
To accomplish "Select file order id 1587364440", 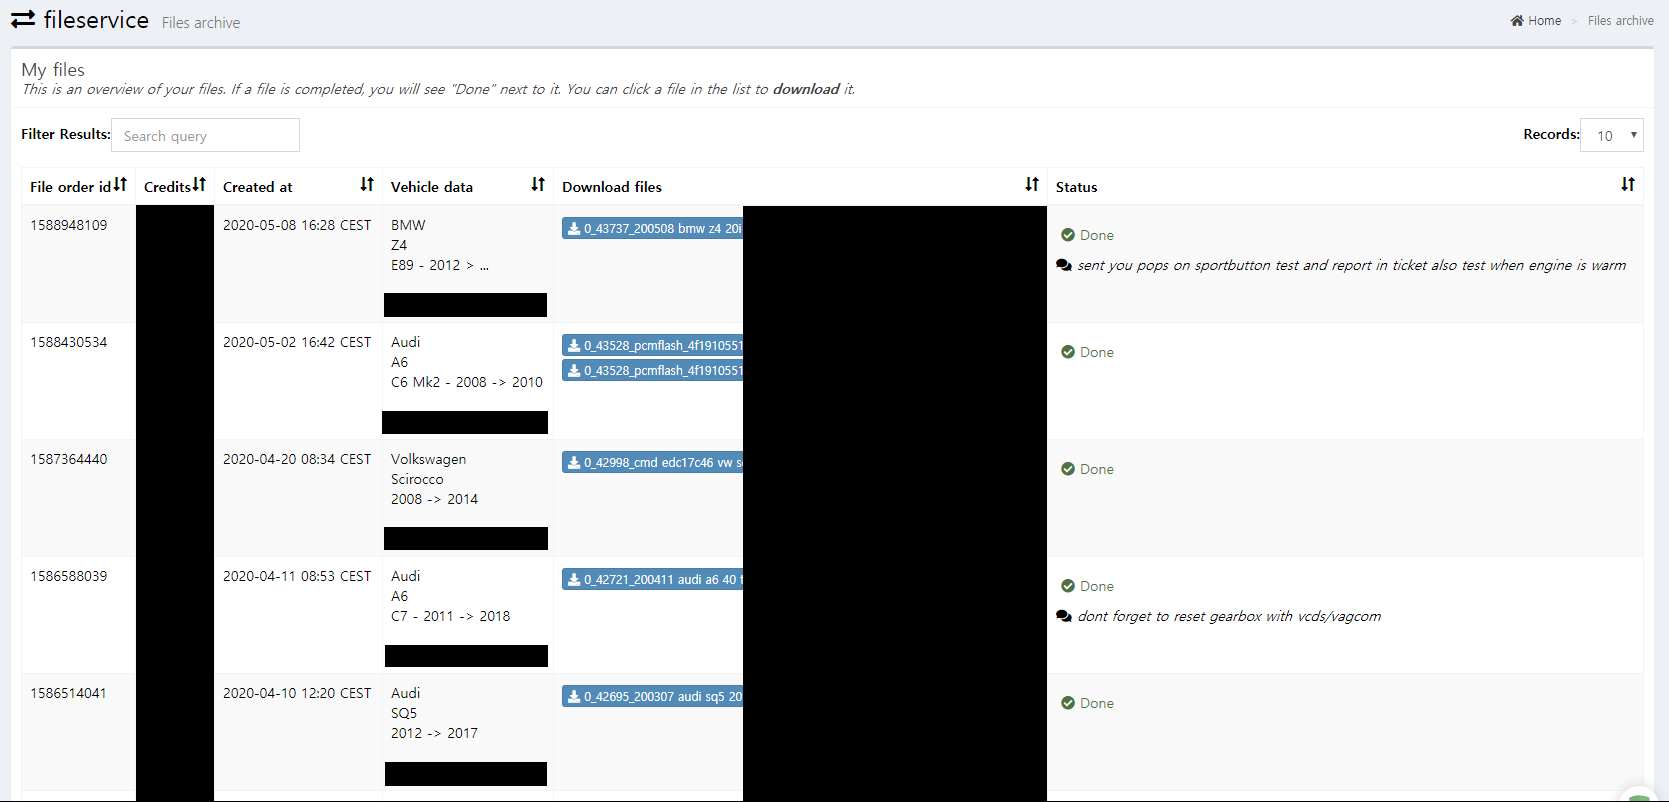I will tap(68, 459).
